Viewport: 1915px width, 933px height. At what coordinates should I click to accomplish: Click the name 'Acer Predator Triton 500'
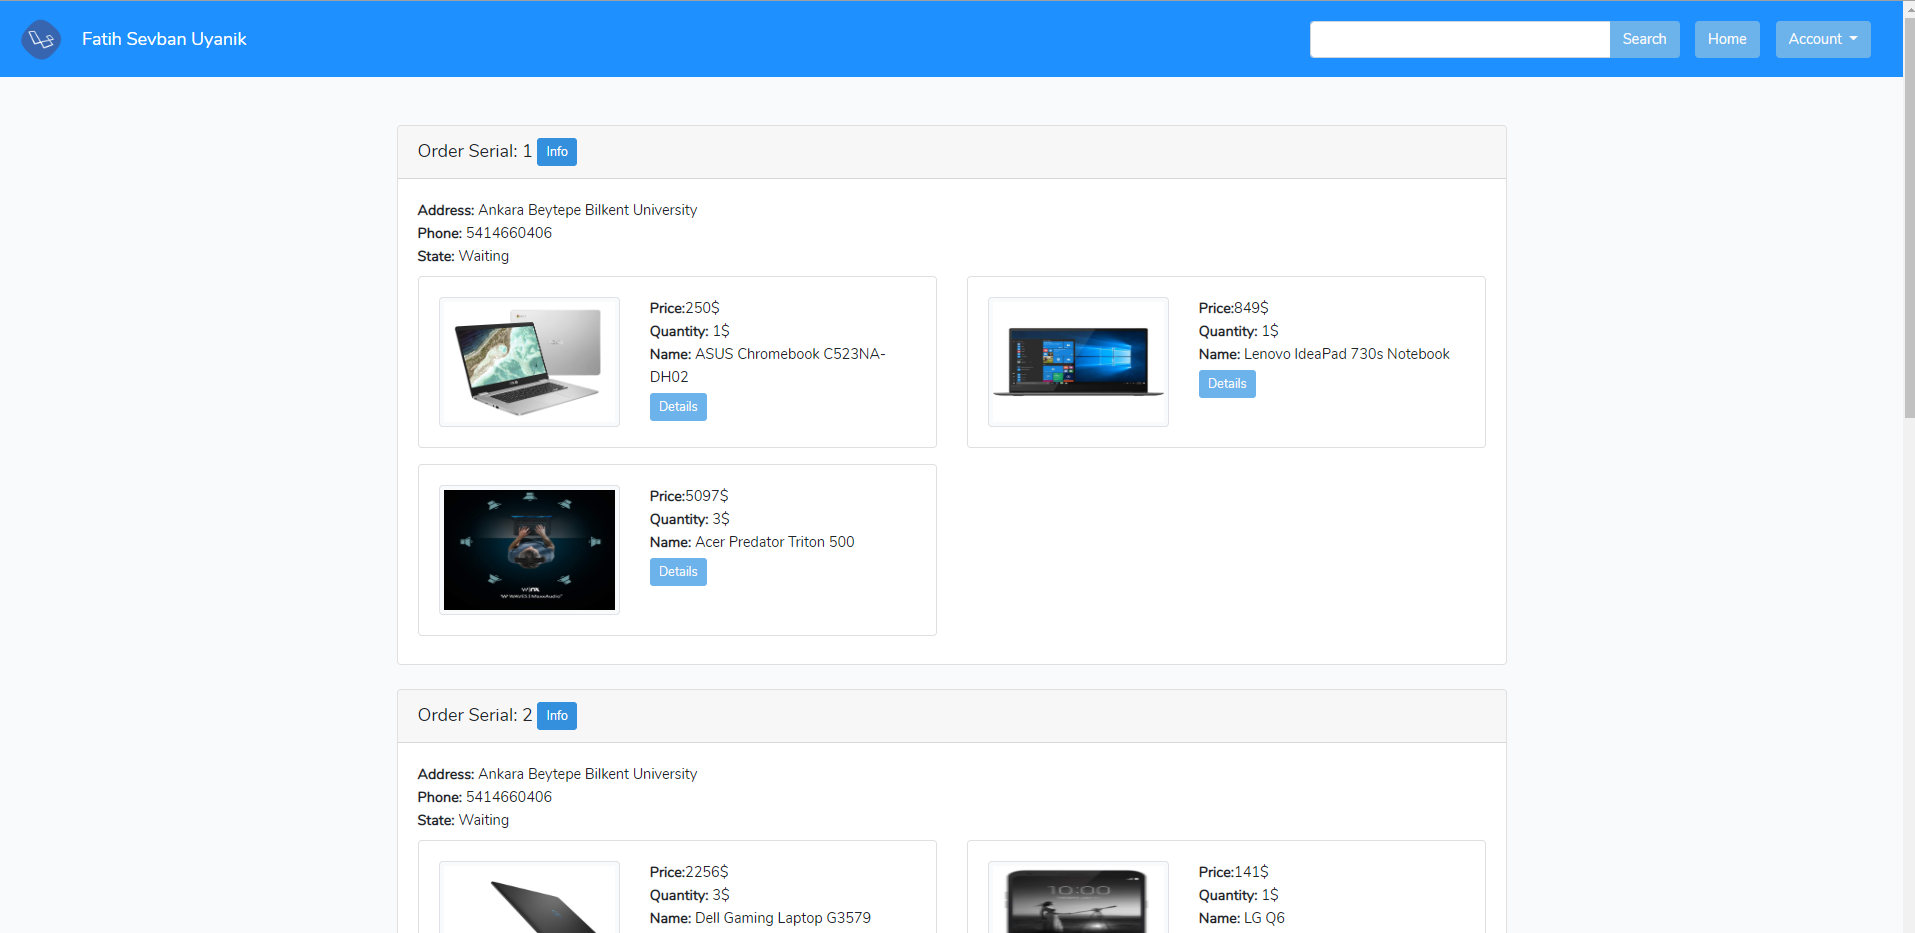[775, 542]
